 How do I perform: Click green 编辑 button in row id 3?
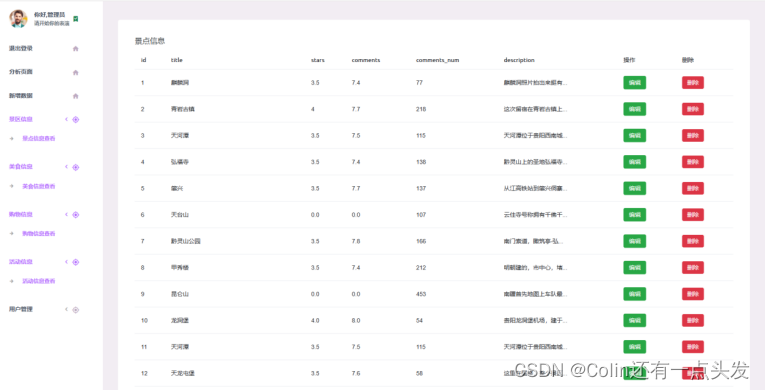point(634,135)
